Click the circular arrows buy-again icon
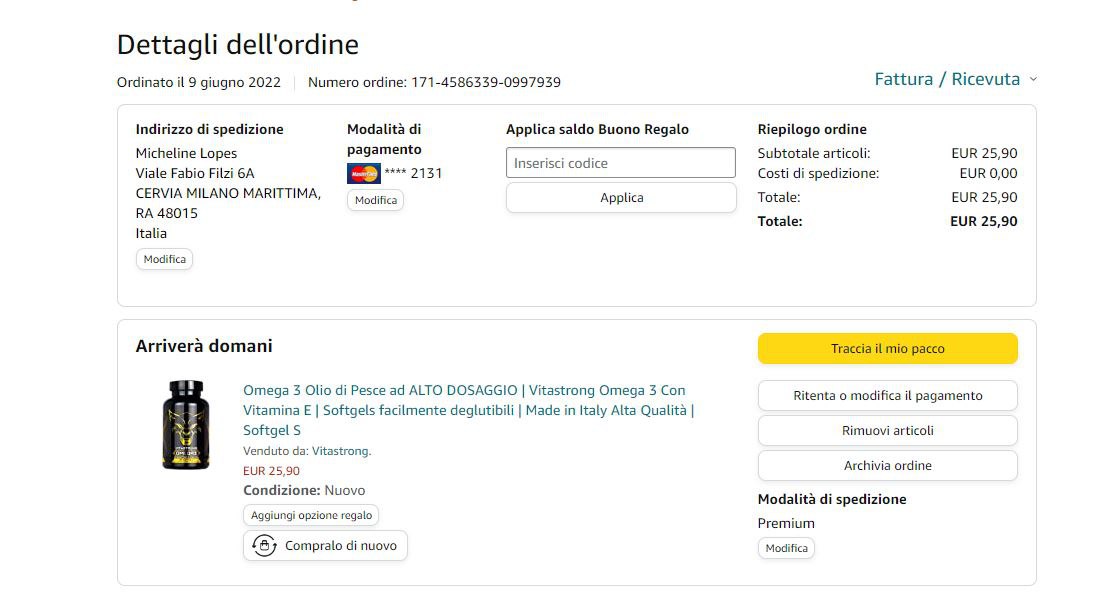Screen dimensions: 1108x605 (x=264, y=546)
